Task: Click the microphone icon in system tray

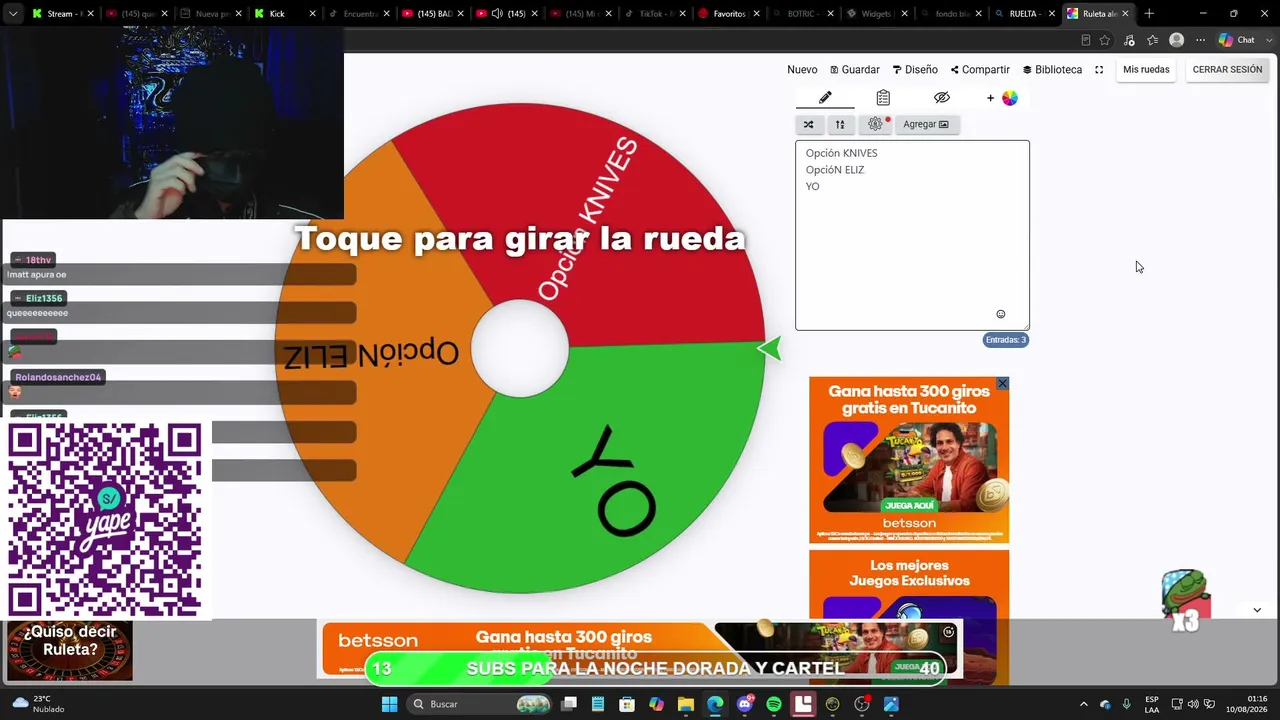Action: click(x=1126, y=704)
